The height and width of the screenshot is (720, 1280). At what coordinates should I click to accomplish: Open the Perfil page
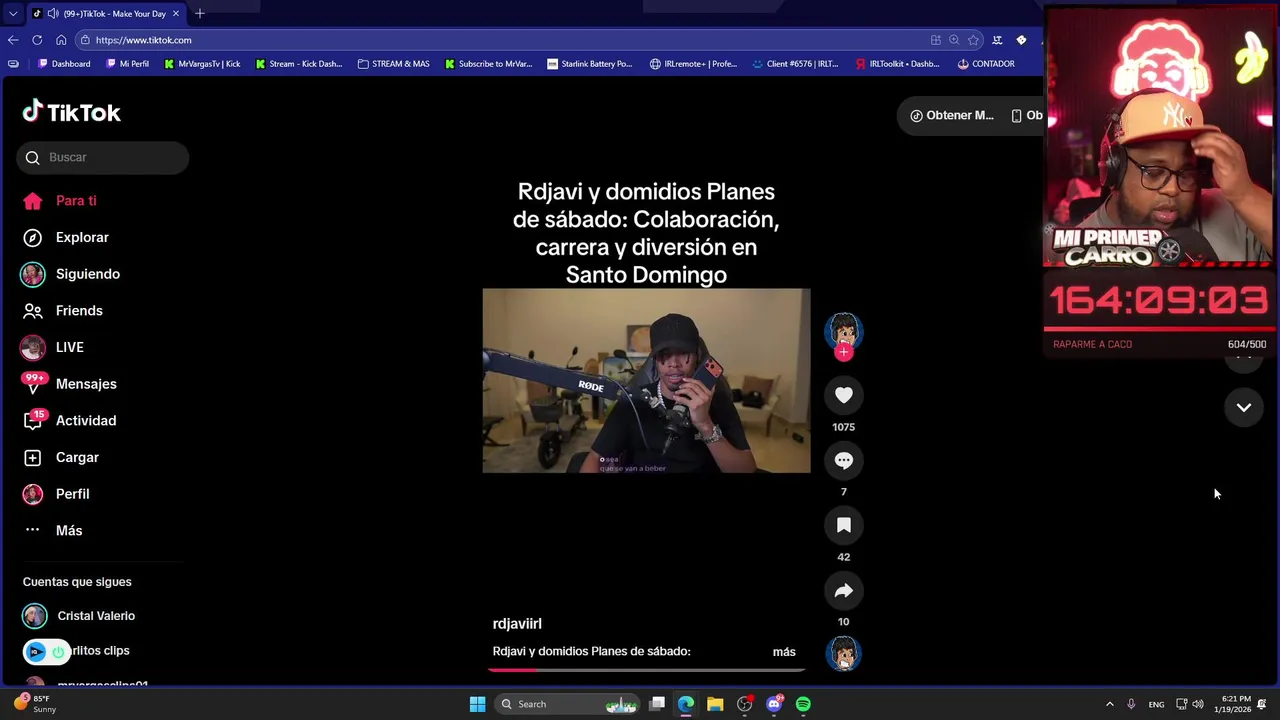[x=56, y=494]
